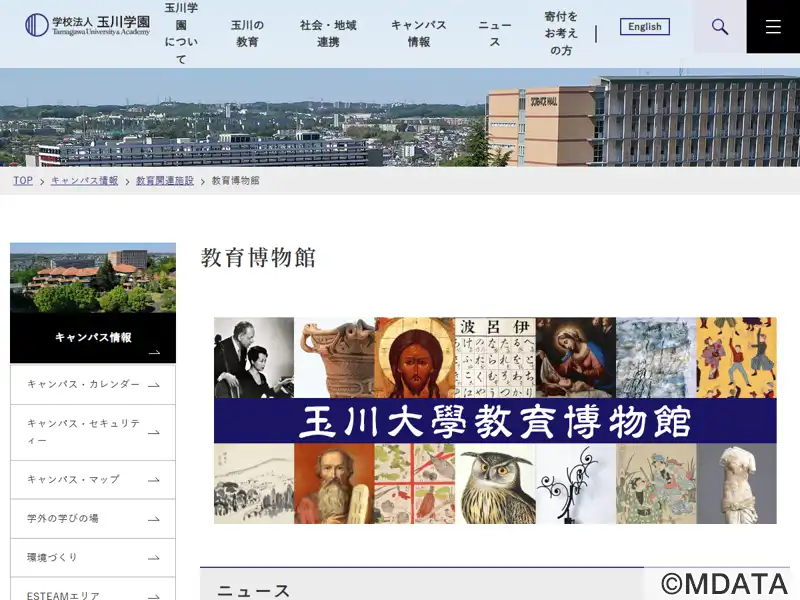800x600 pixels.
Task: Click the 玉川大學教育博物館 banner image
Action: click(495, 420)
